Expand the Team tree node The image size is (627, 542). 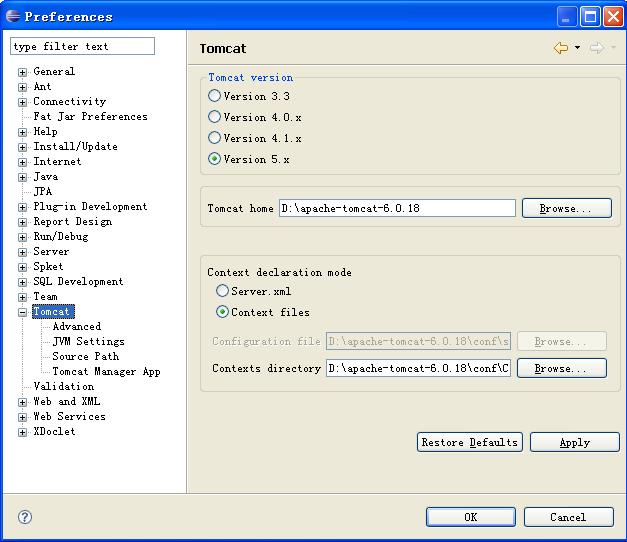coord(22,297)
